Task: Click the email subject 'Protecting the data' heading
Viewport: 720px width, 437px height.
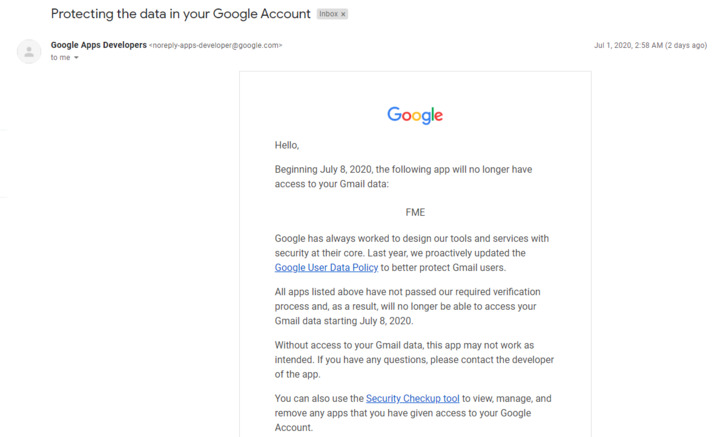Action: (x=180, y=14)
